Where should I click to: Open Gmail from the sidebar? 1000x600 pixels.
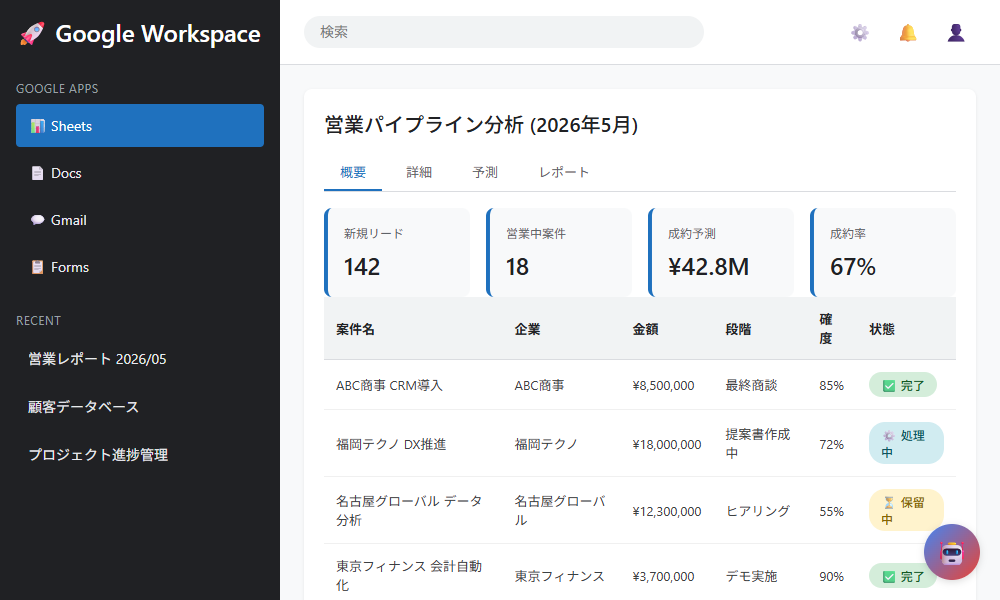(x=140, y=220)
